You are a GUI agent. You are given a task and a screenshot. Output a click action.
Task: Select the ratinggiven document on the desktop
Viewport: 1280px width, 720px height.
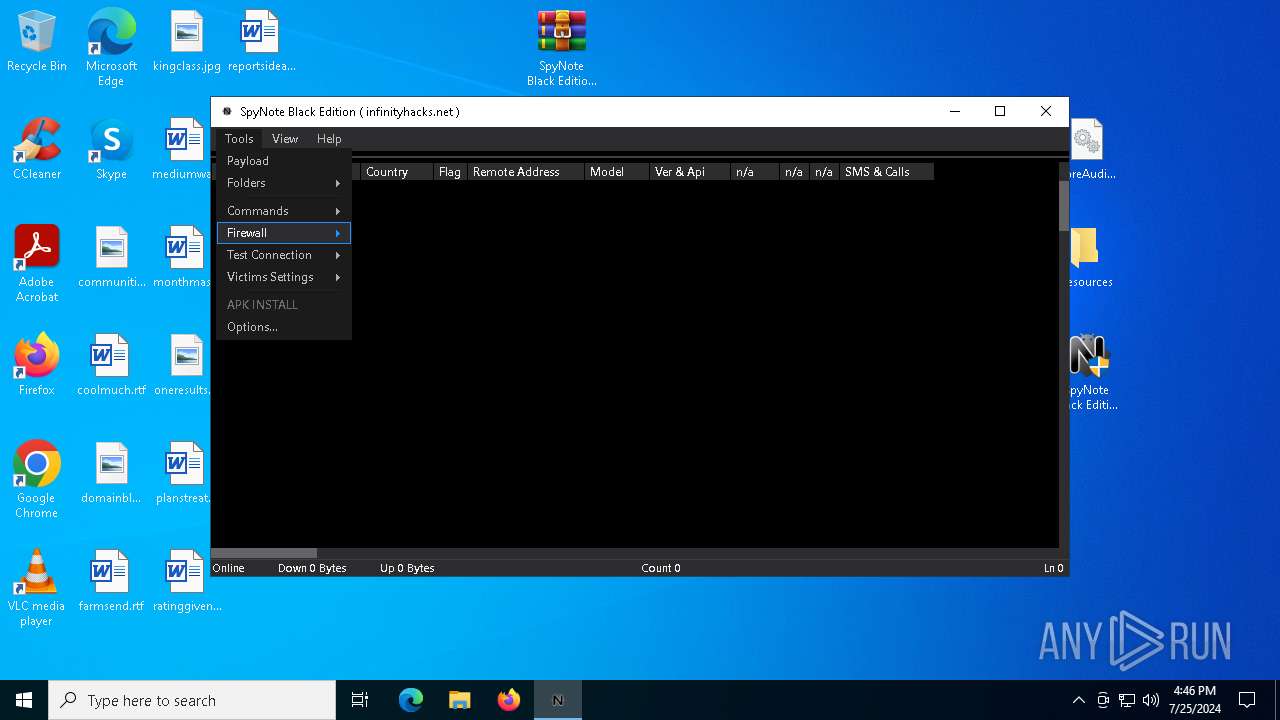(x=186, y=581)
